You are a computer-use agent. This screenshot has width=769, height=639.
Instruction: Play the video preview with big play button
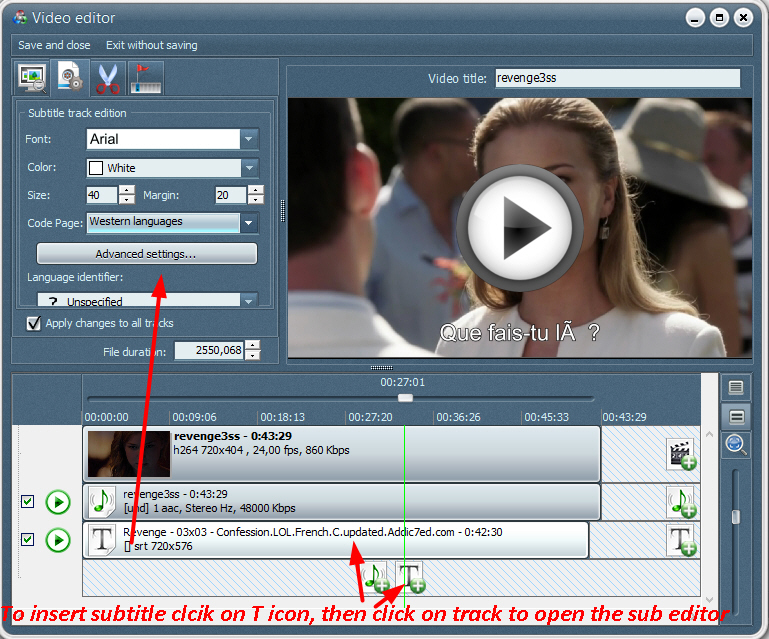[x=519, y=228]
